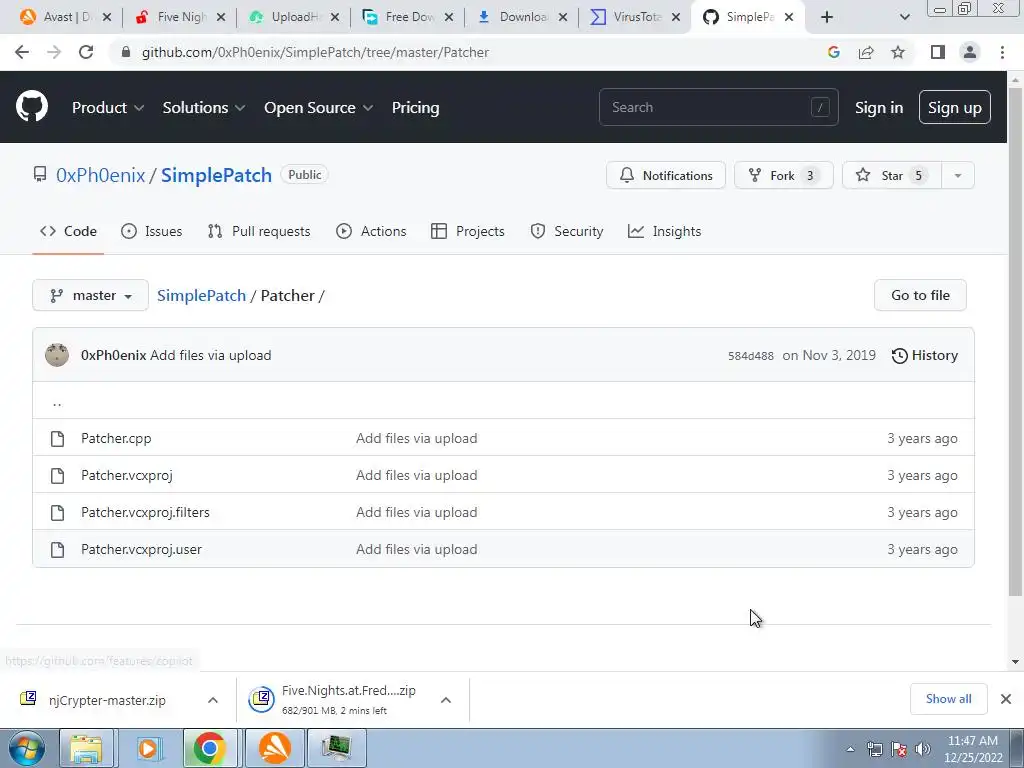Go to parent directory (..)
Screen dimensions: 1024x768
[x=57, y=402]
